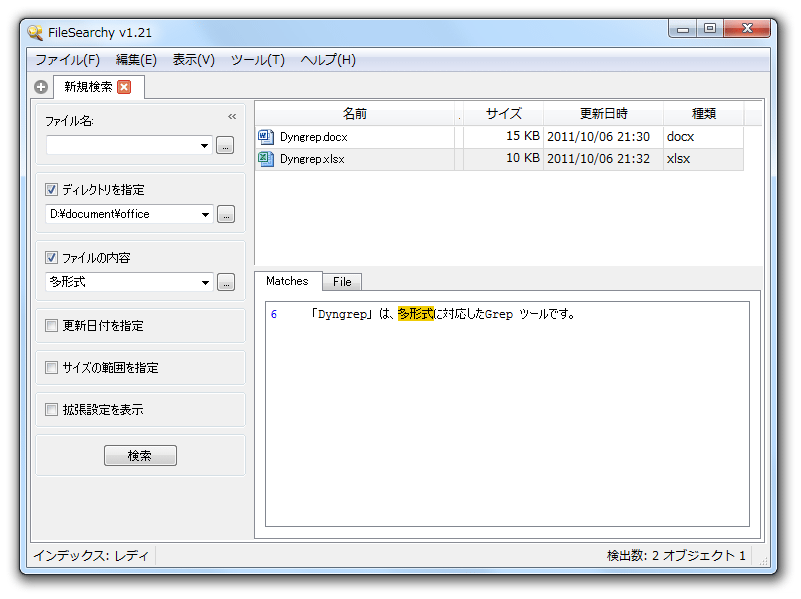Click the Word icon next to Dyngrep.docx
This screenshot has width=801, height=599.
coord(266,137)
